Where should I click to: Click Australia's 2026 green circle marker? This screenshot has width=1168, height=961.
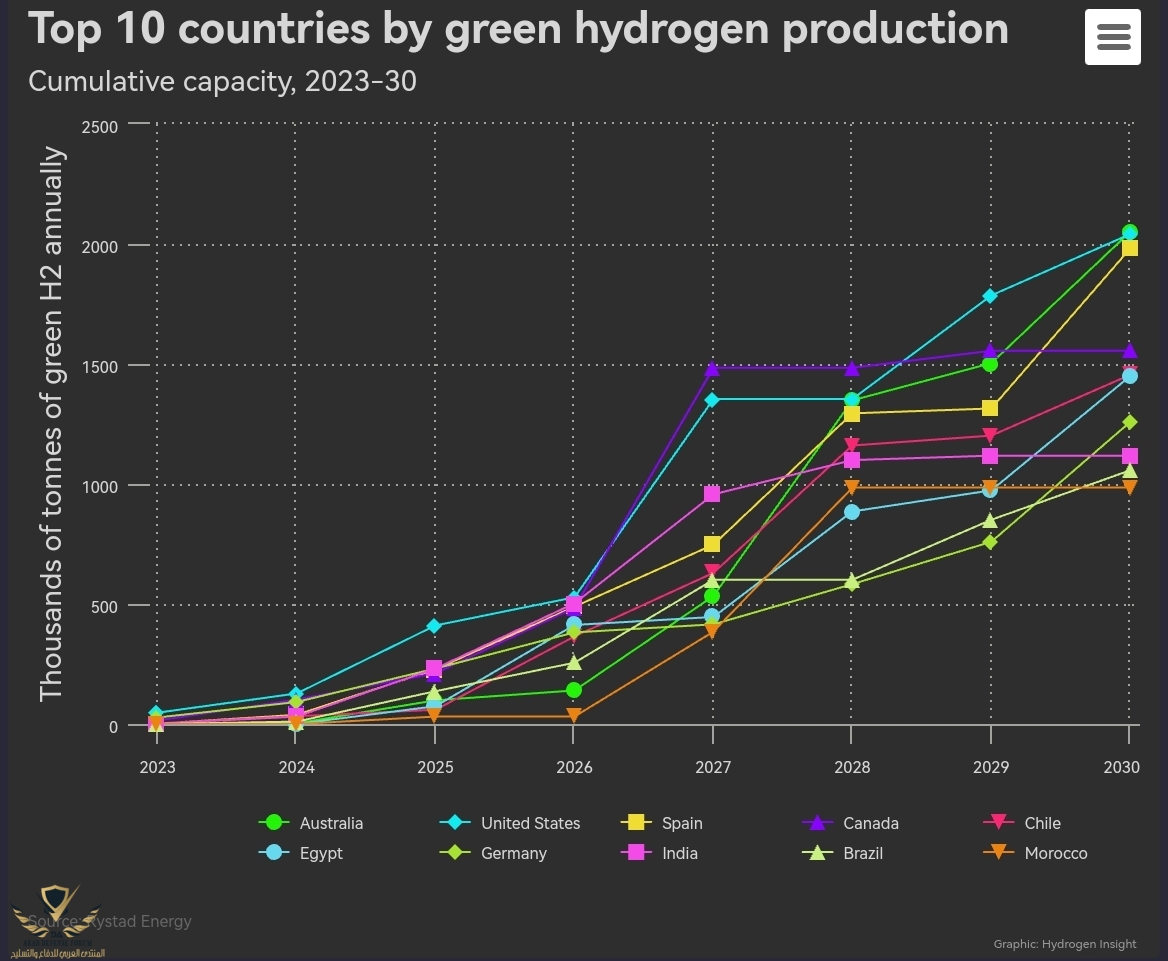(x=574, y=690)
